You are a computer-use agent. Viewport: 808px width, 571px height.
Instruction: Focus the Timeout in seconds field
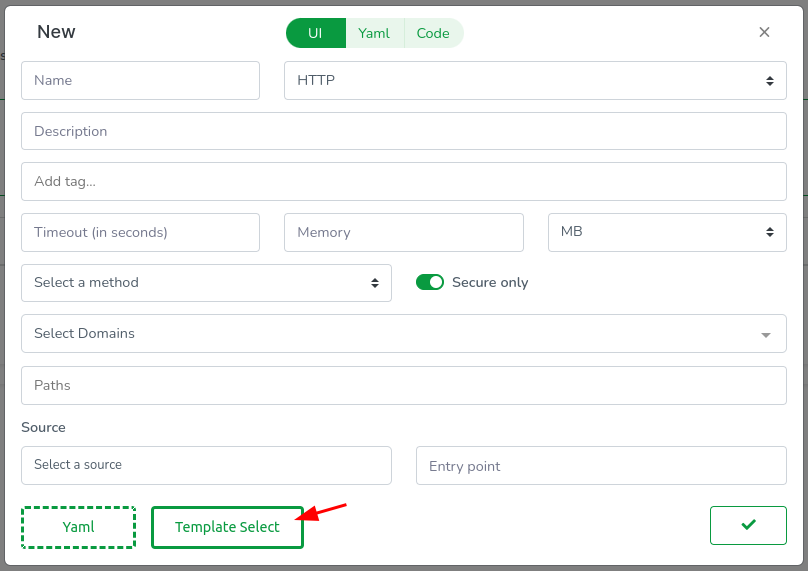[x=140, y=232]
